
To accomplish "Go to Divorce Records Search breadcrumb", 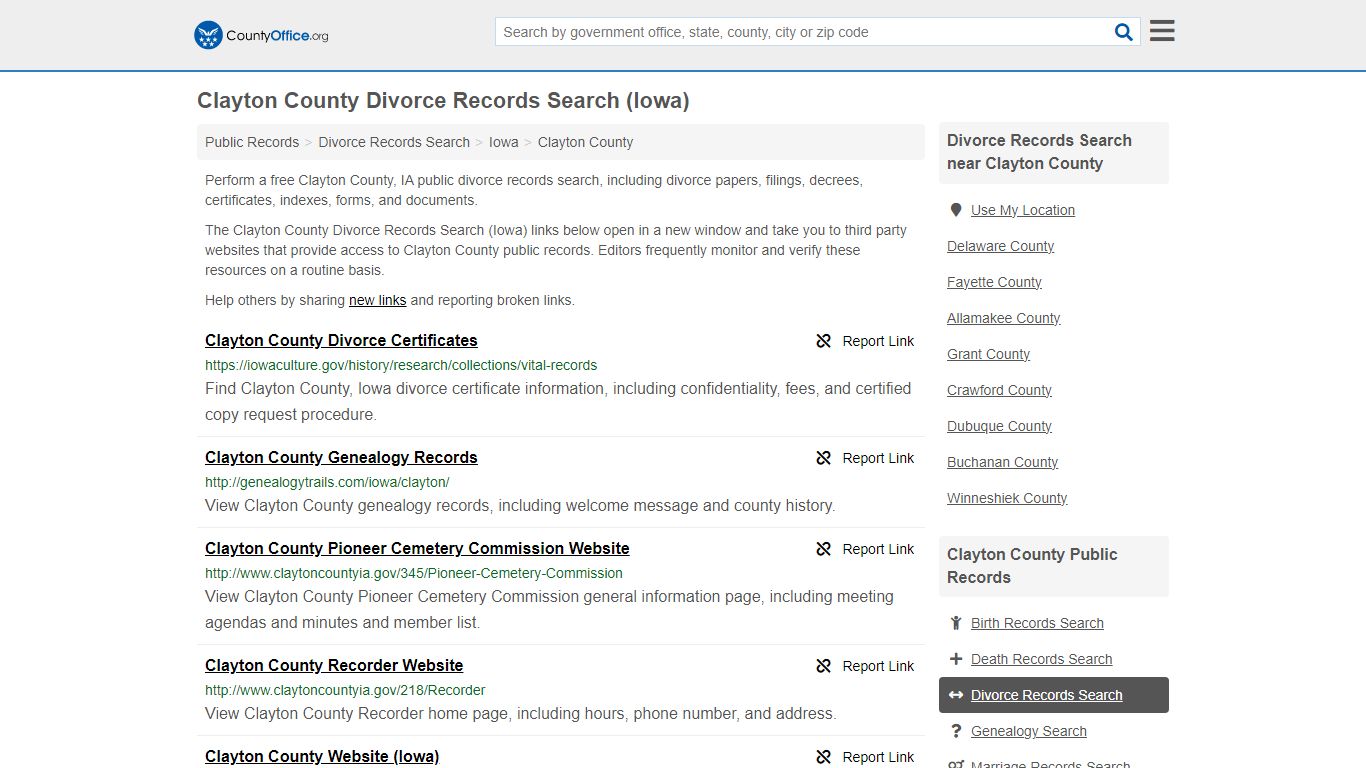I will coord(394,142).
